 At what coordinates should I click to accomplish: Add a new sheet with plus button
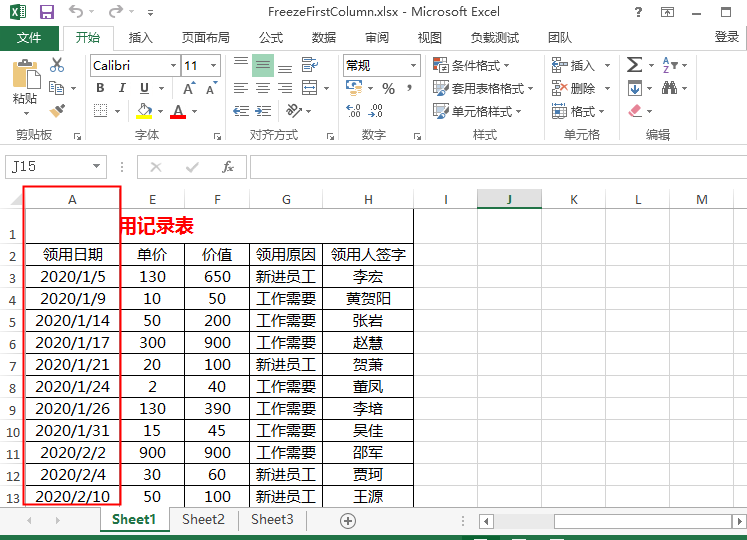coord(348,521)
